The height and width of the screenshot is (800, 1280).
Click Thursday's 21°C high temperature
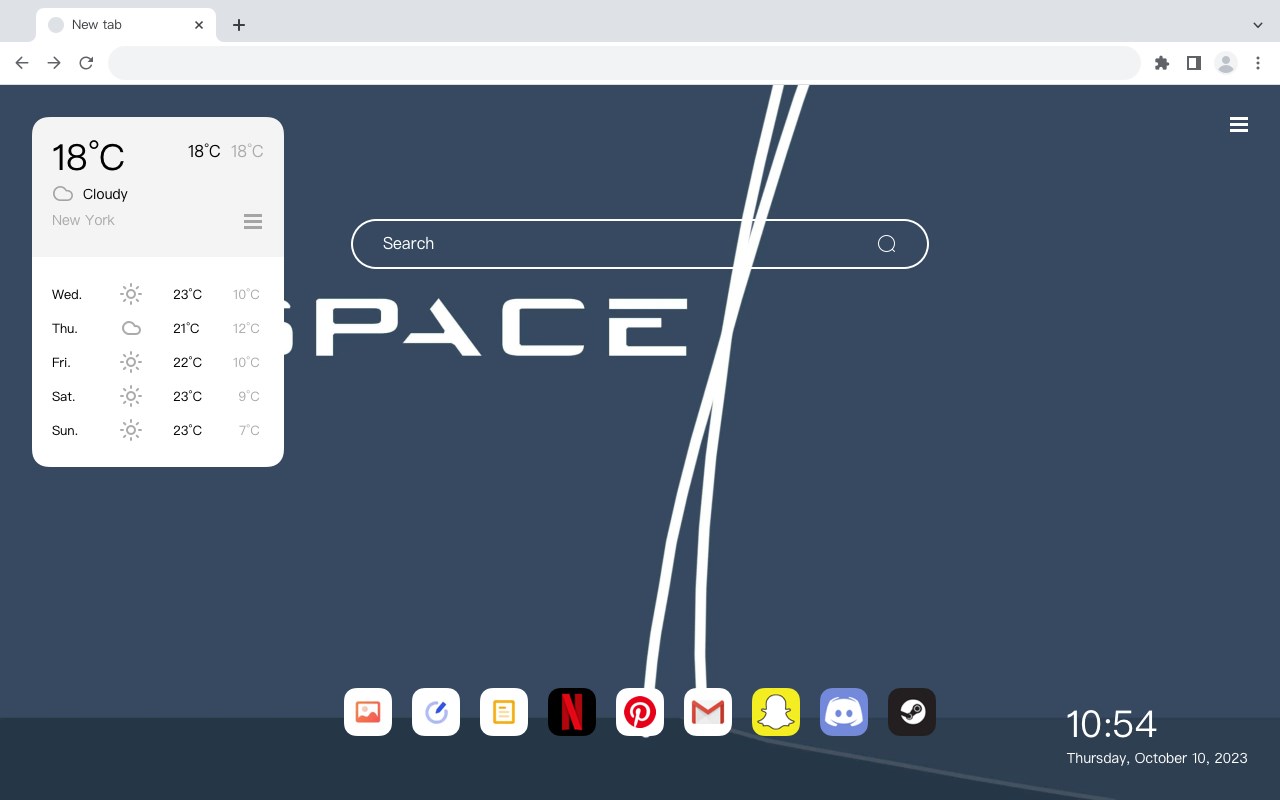(186, 328)
